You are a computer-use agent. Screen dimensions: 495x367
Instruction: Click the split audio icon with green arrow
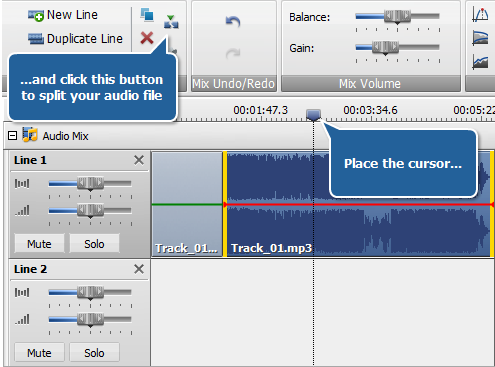click(171, 22)
